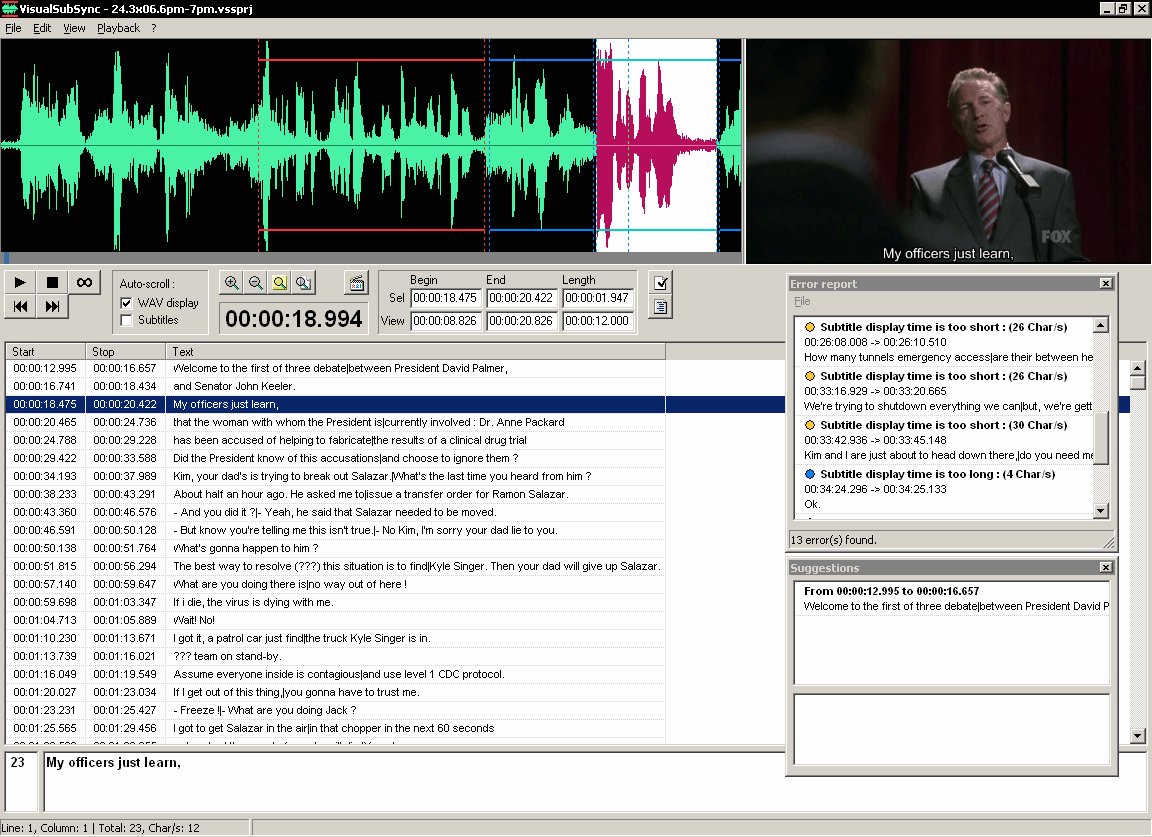This screenshot has width=1152, height=837.
Task: Enable looping with the infinity playback icon
Action: pos(84,282)
